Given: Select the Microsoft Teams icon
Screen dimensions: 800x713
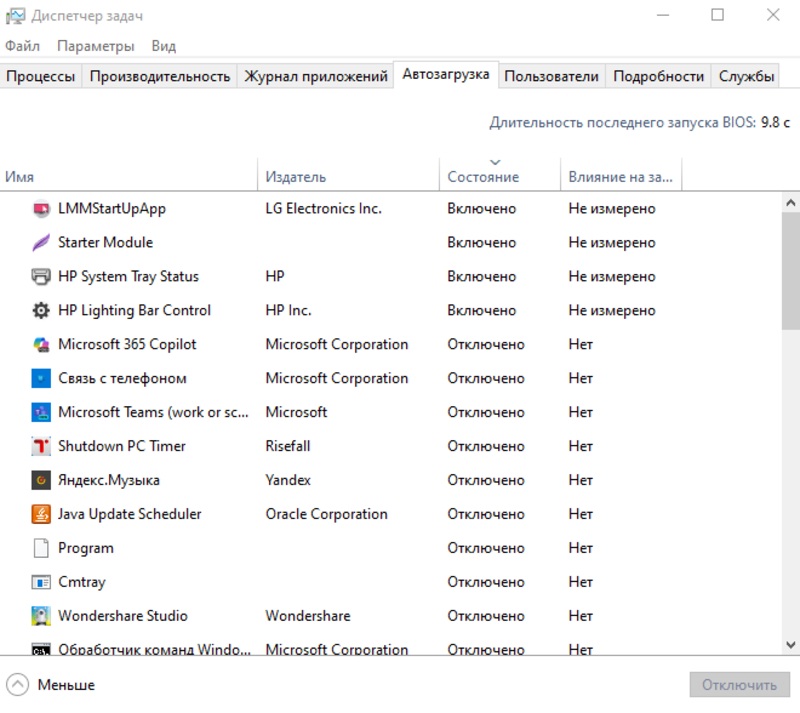Looking at the screenshot, I should (41, 413).
